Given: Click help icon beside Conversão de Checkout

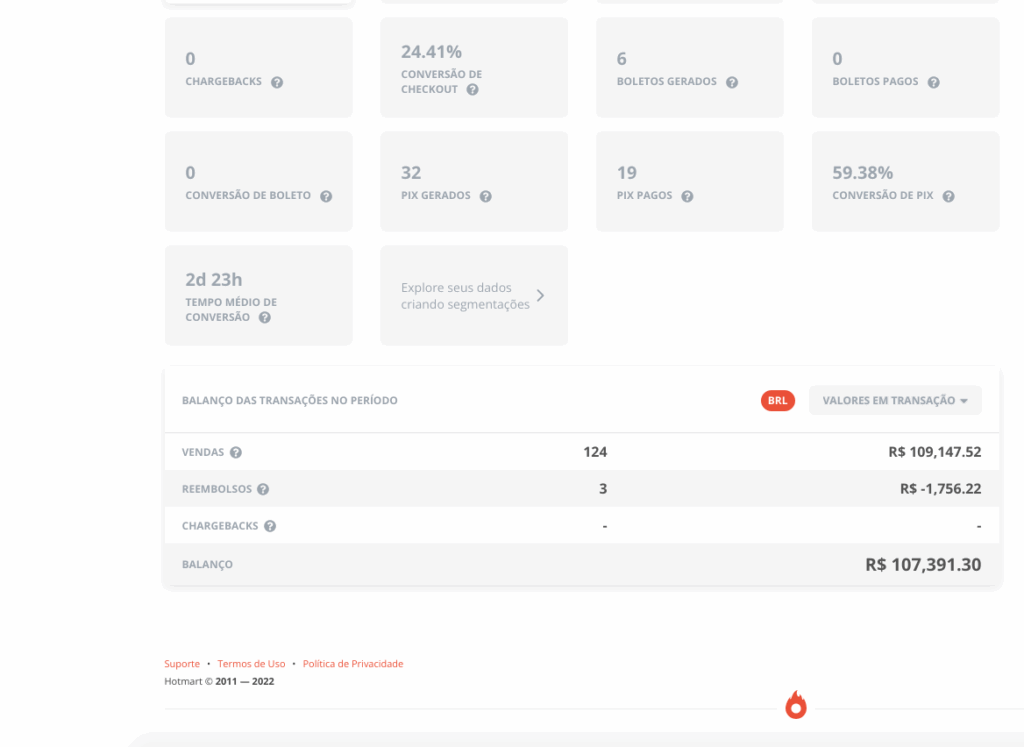Looking at the screenshot, I should [x=472, y=90].
